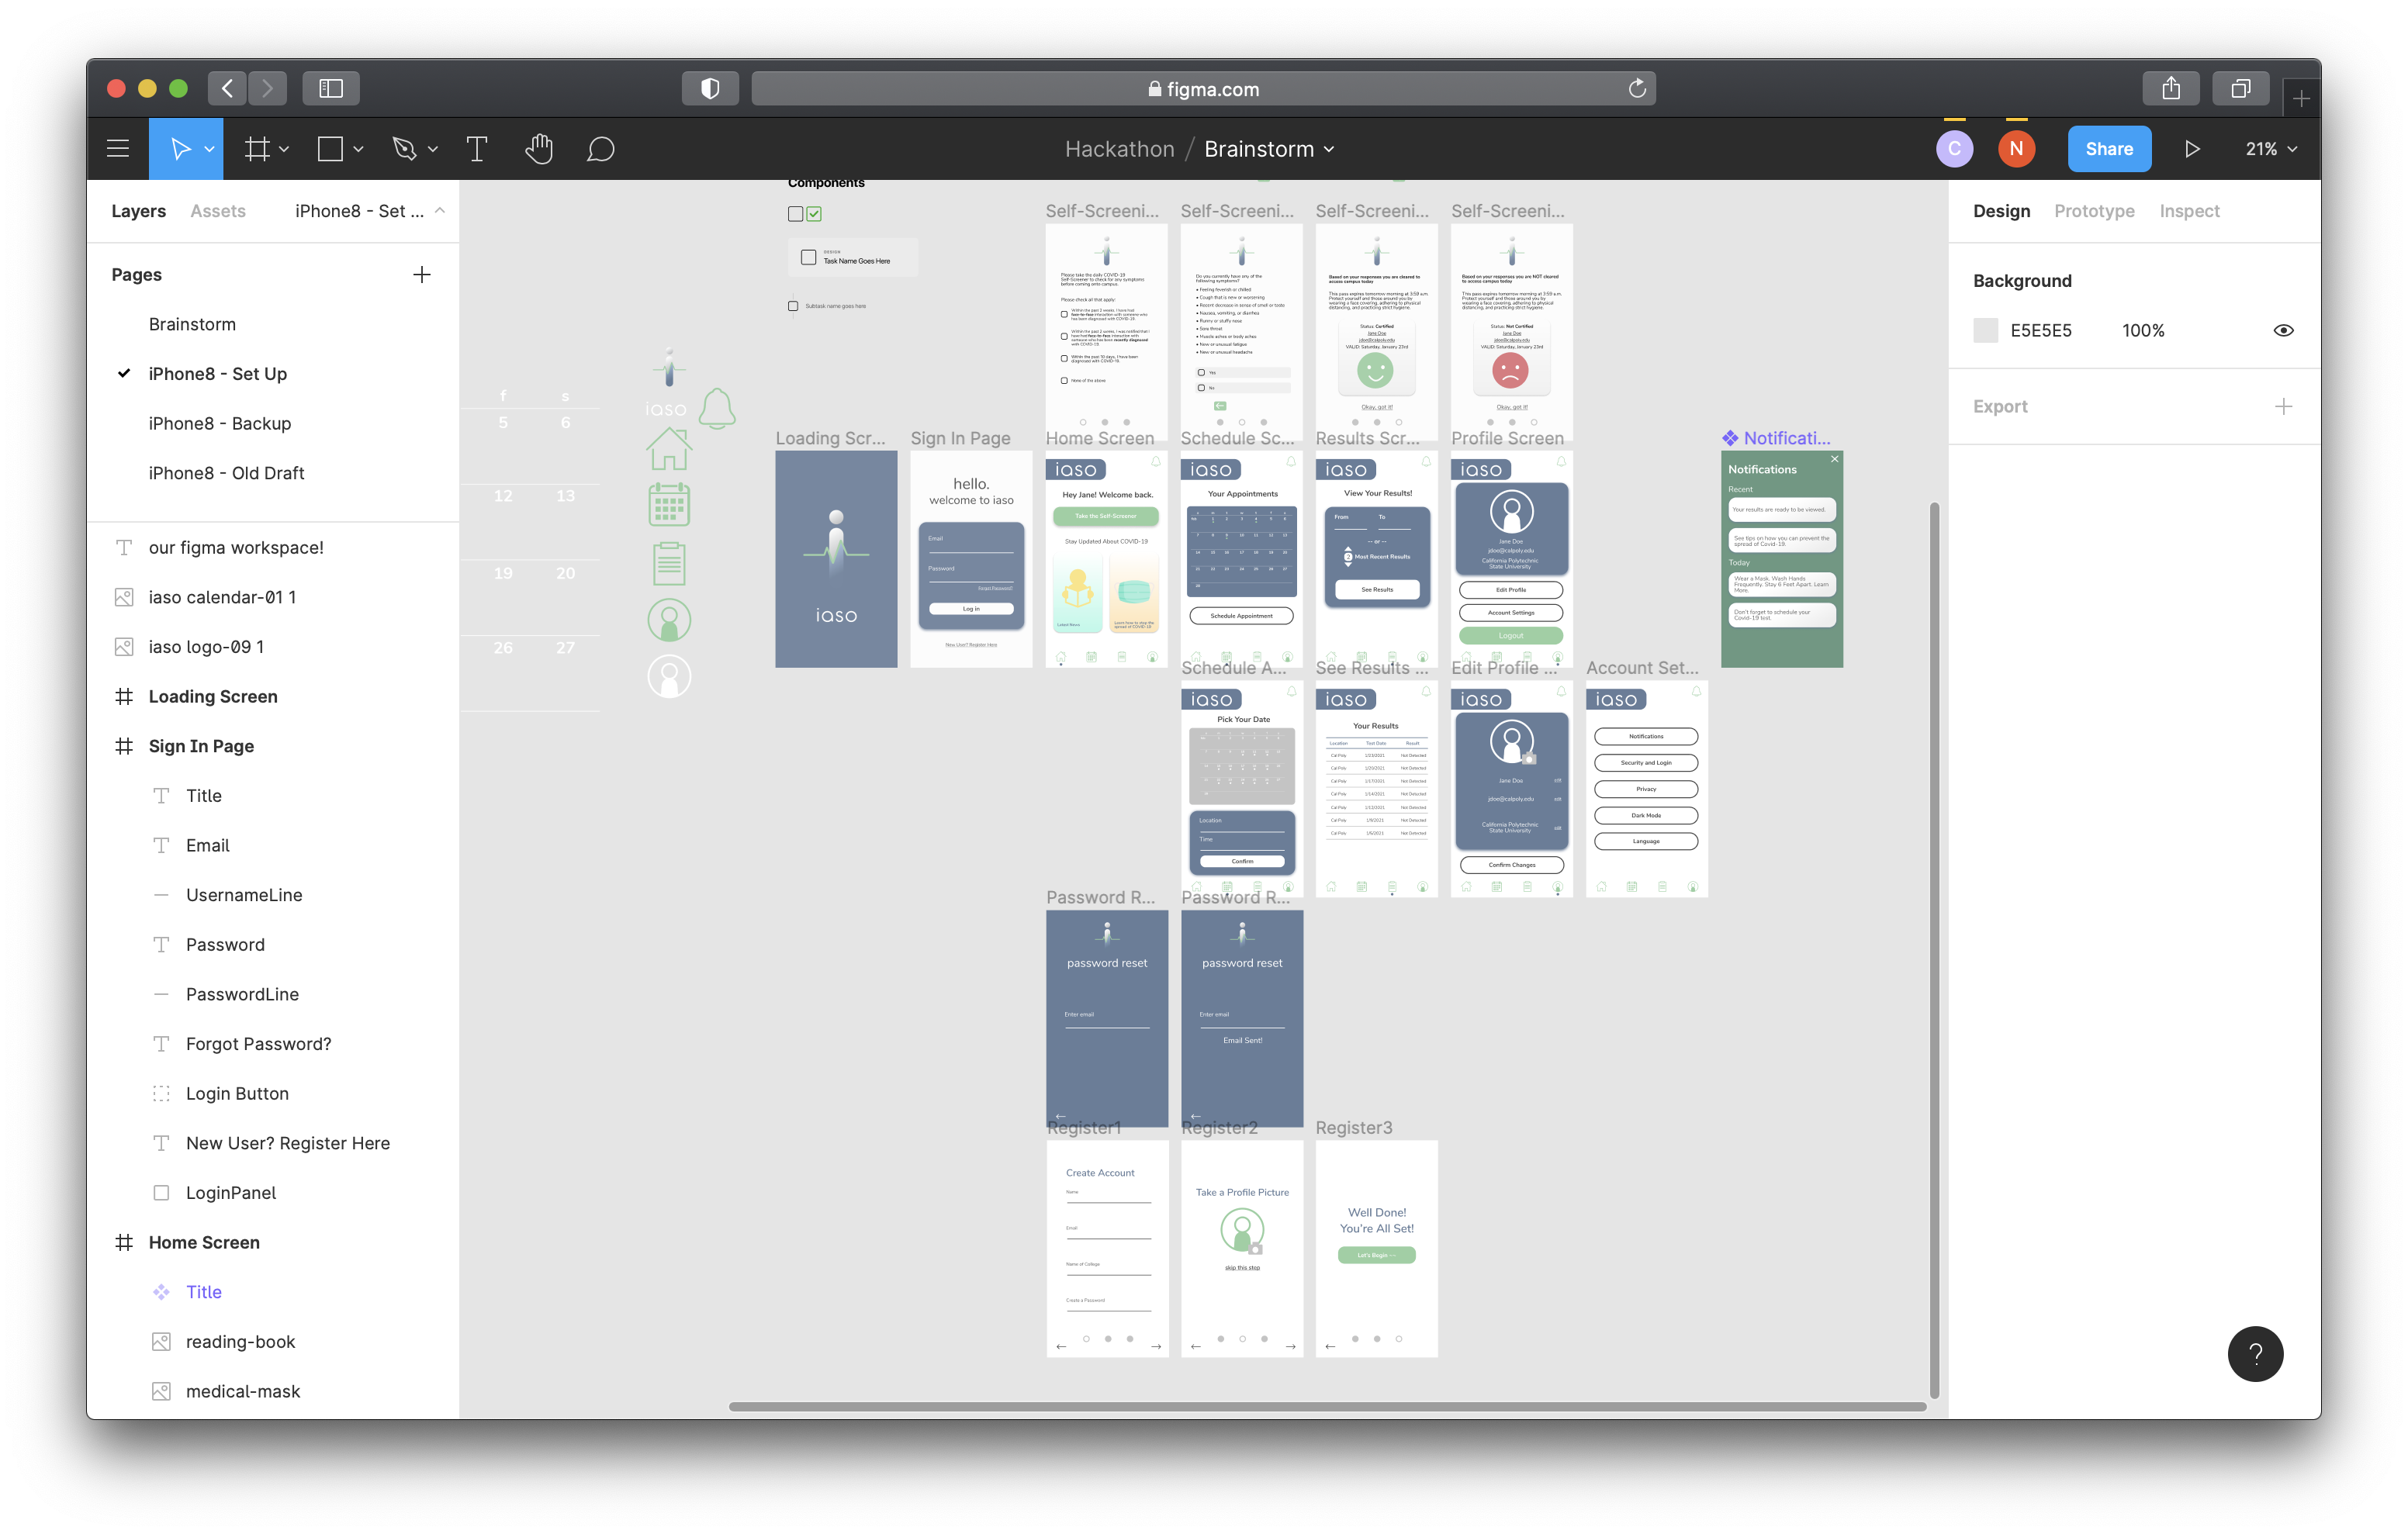Click the Present play button

click(2191, 149)
